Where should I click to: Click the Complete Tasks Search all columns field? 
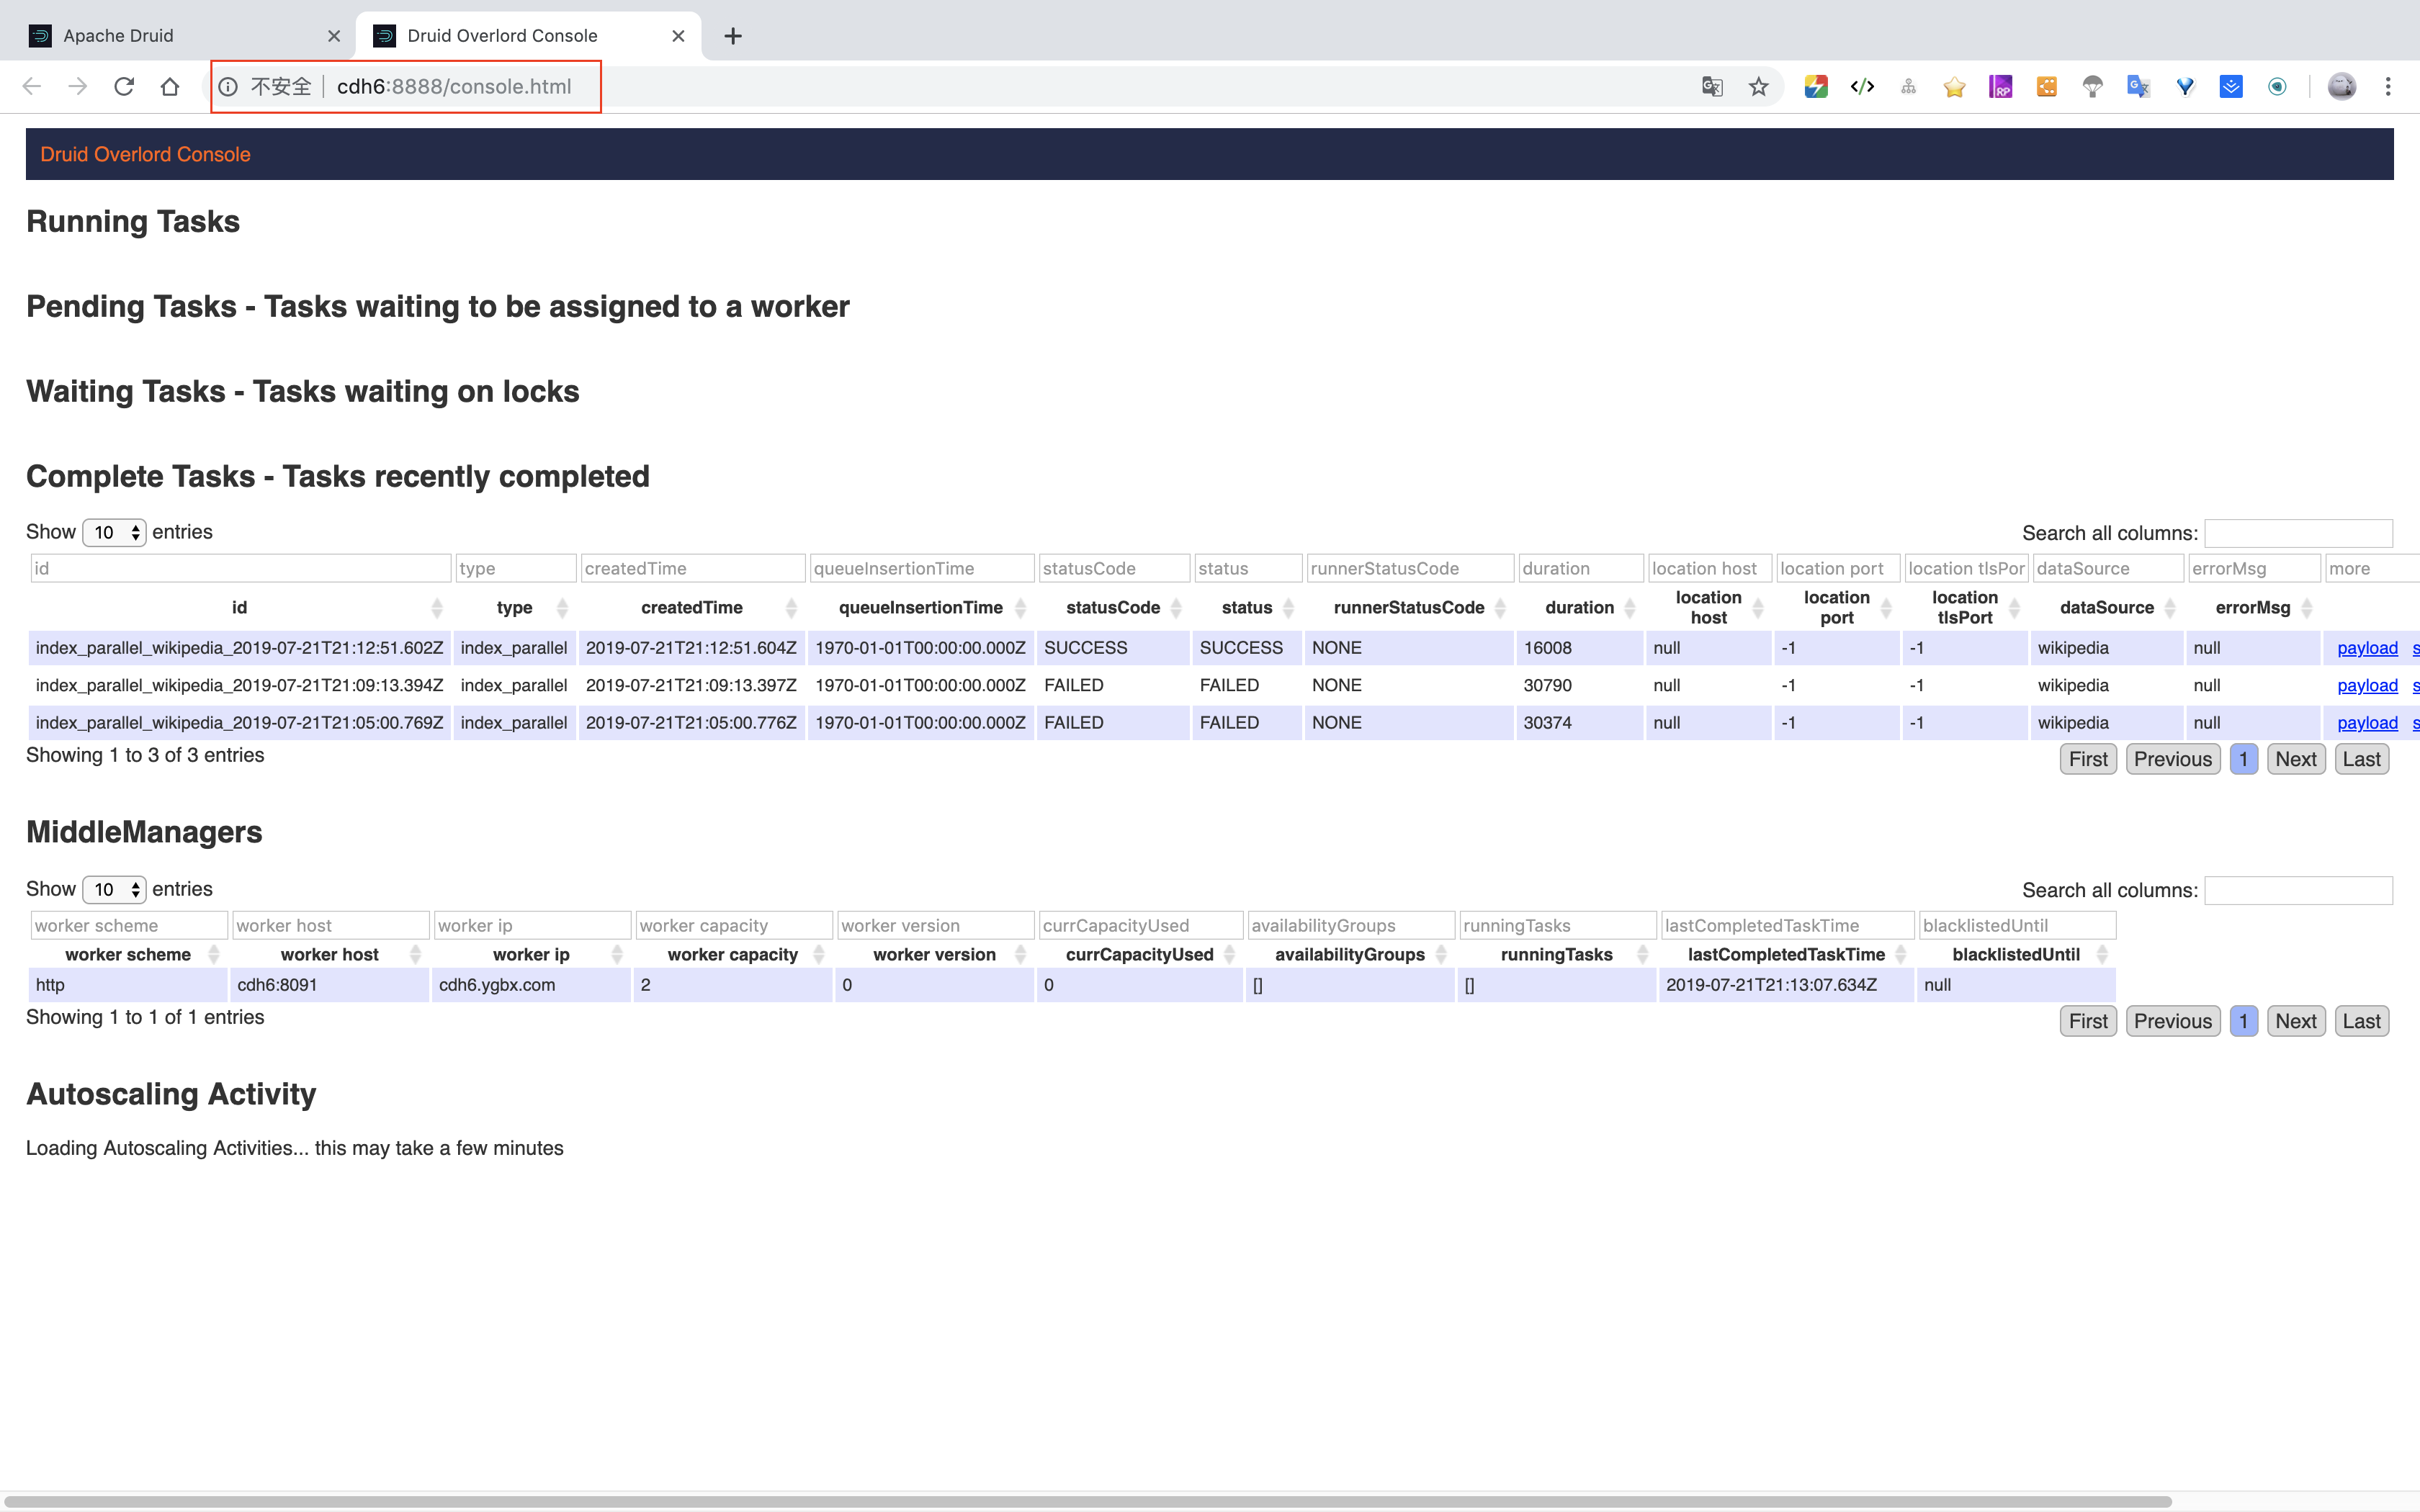click(x=2298, y=533)
